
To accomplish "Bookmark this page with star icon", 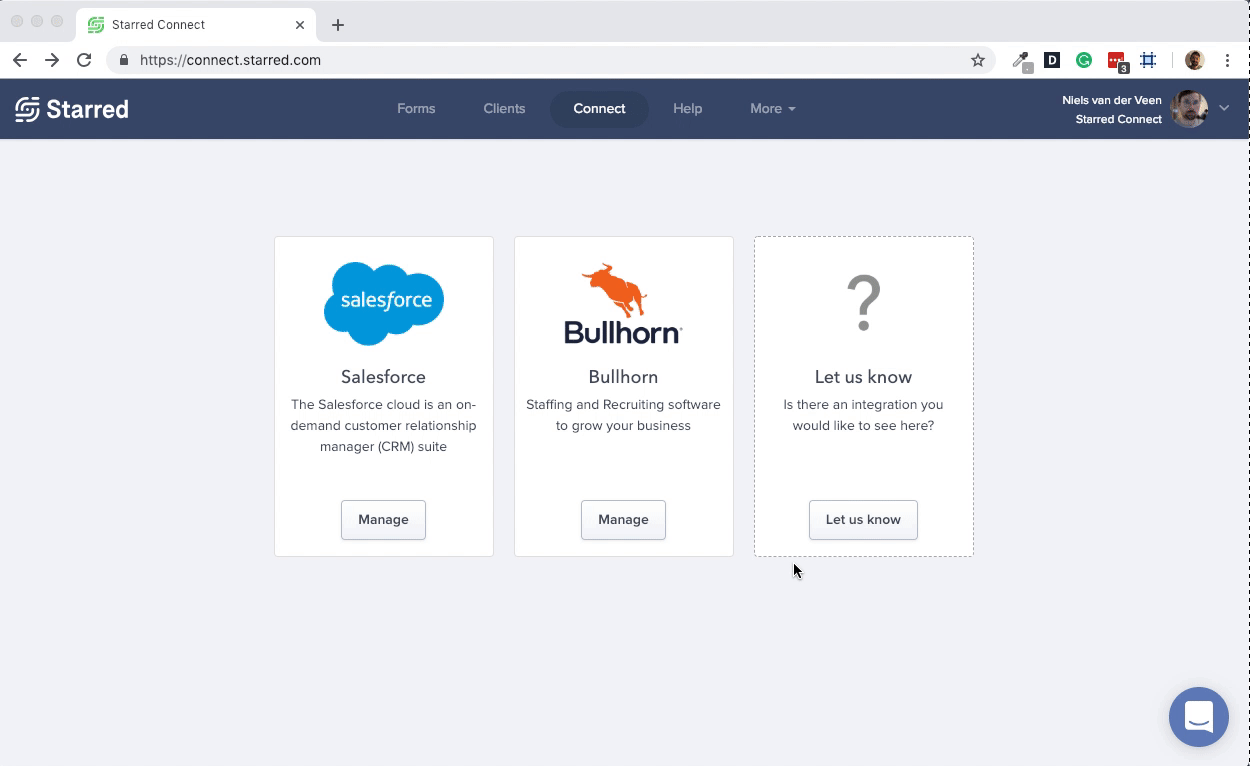I will tap(978, 60).
